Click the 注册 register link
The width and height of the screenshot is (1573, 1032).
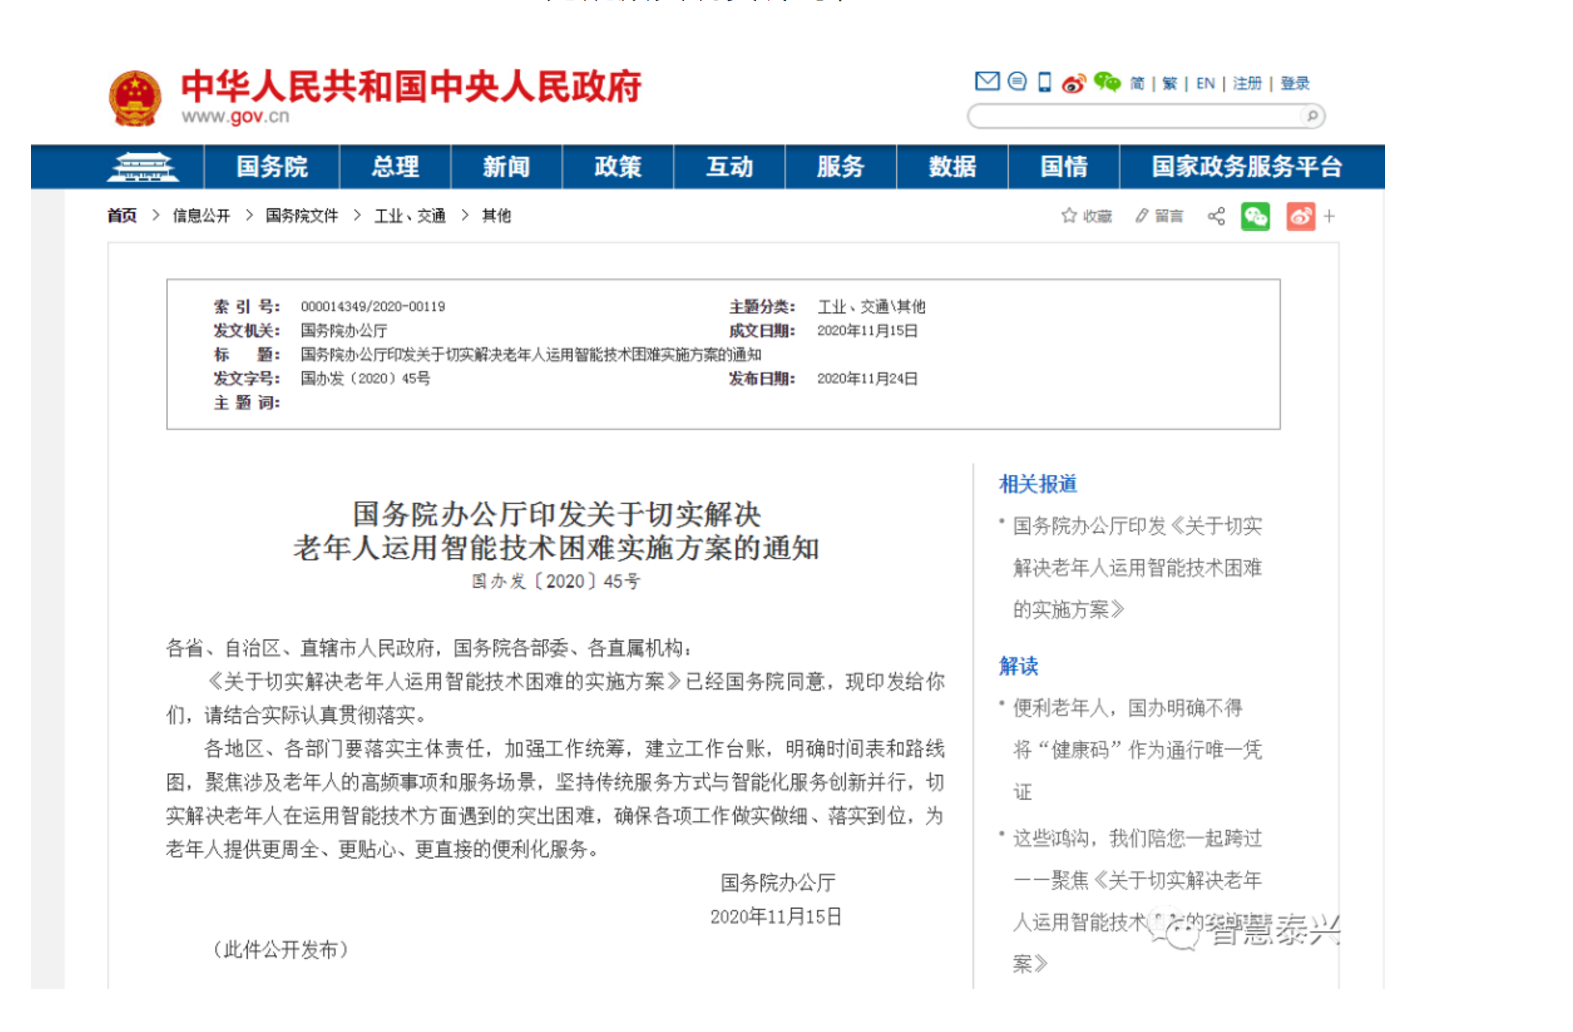coord(1247,84)
